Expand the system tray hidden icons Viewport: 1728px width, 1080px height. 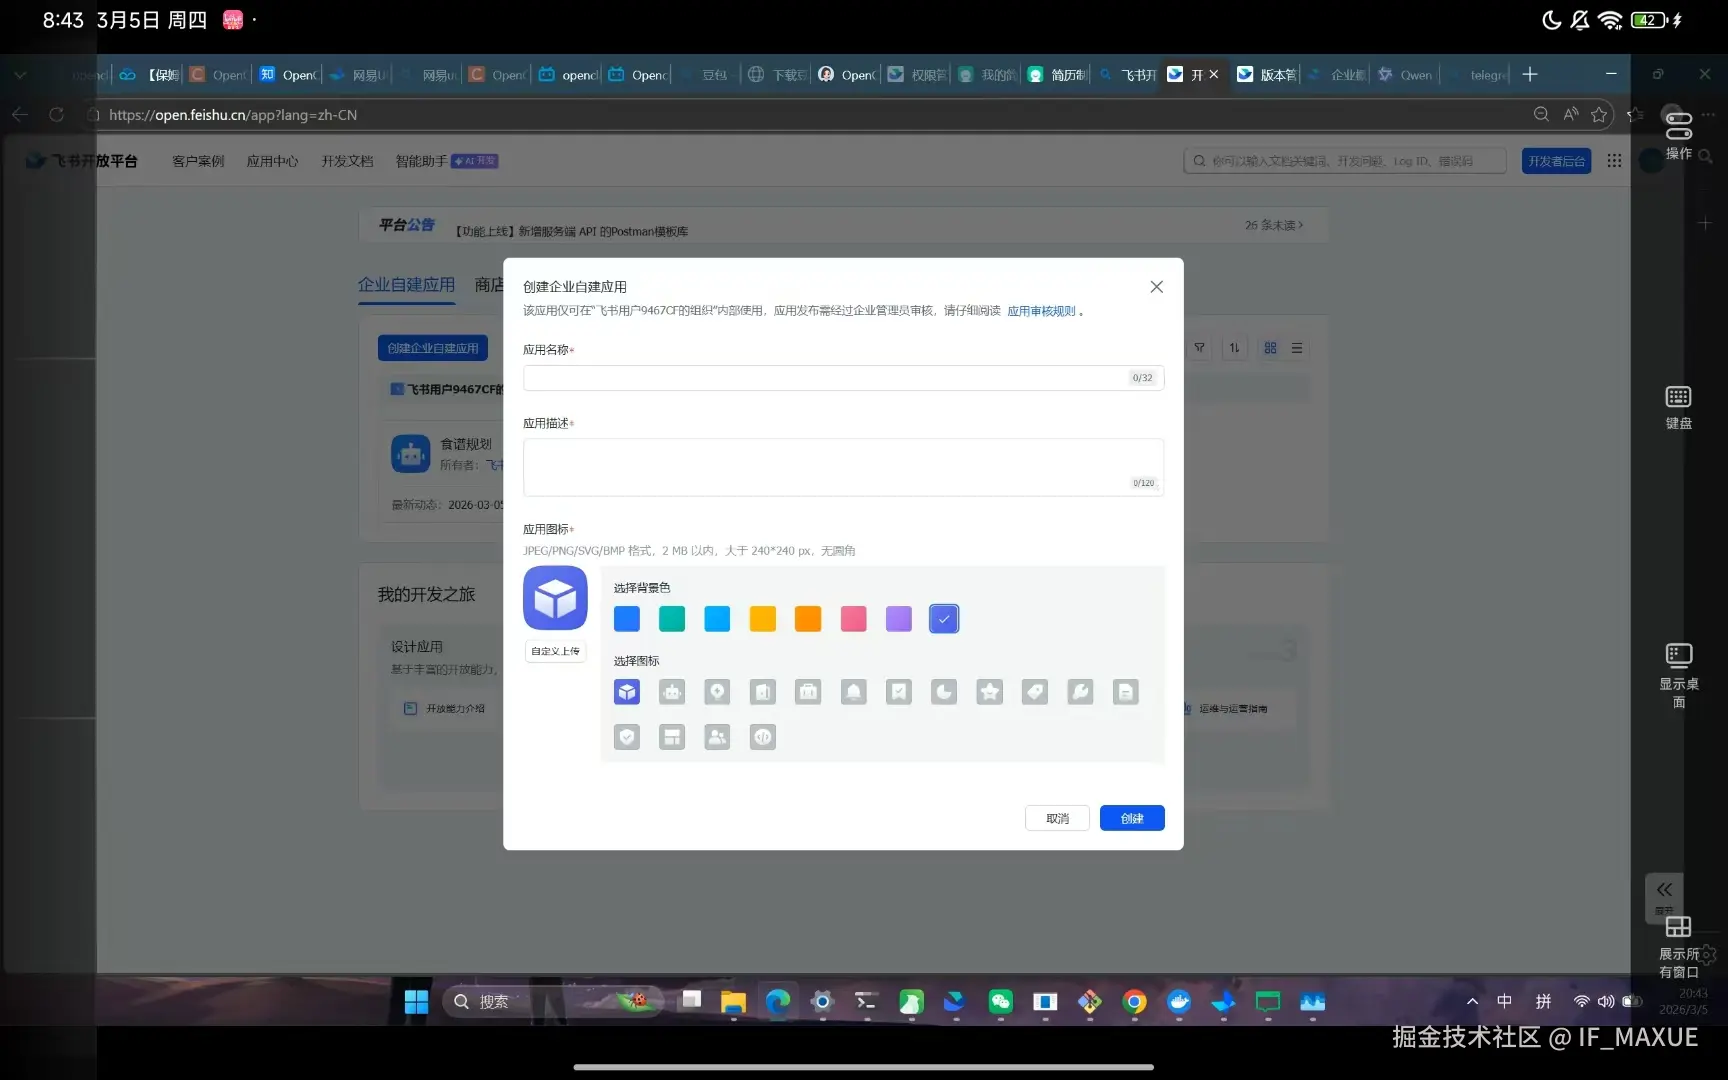(x=1472, y=1001)
